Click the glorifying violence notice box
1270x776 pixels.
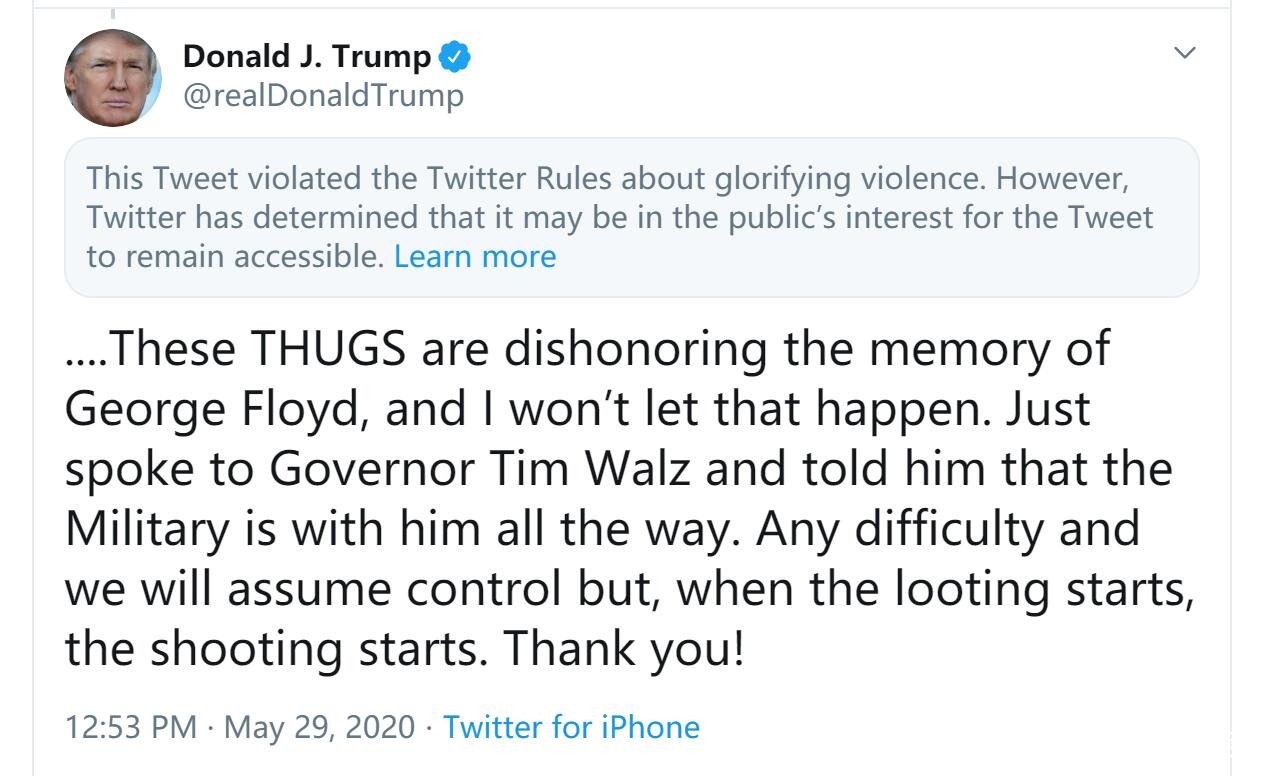click(x=631, y=217)
